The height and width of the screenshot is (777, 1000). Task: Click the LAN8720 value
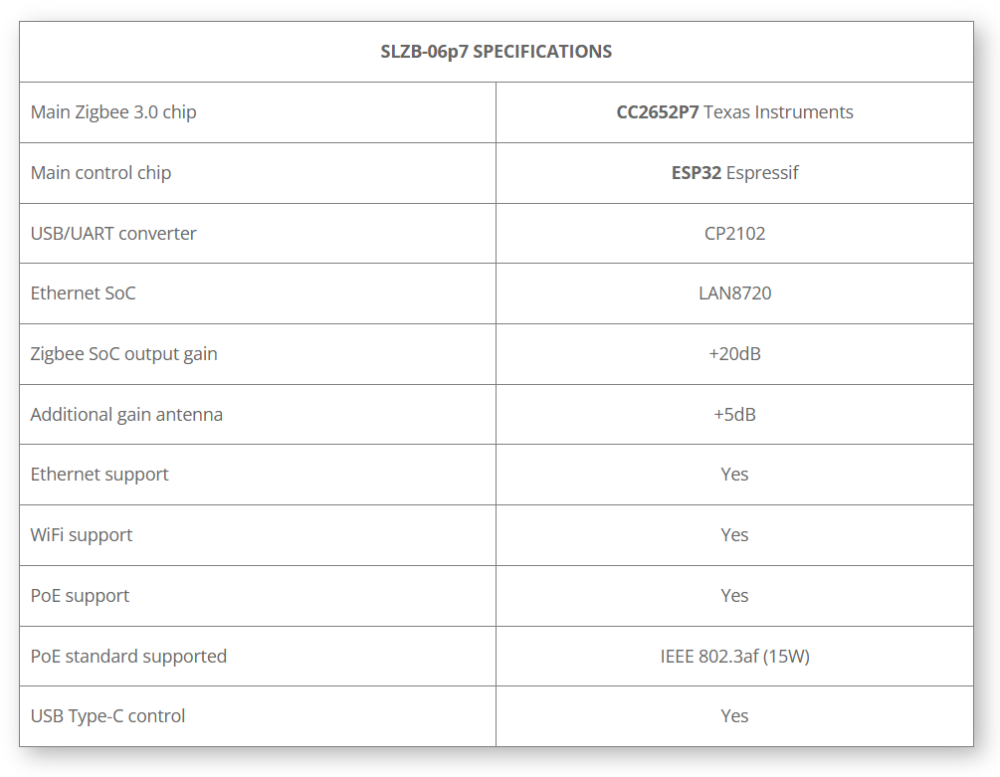click(734, 293)
